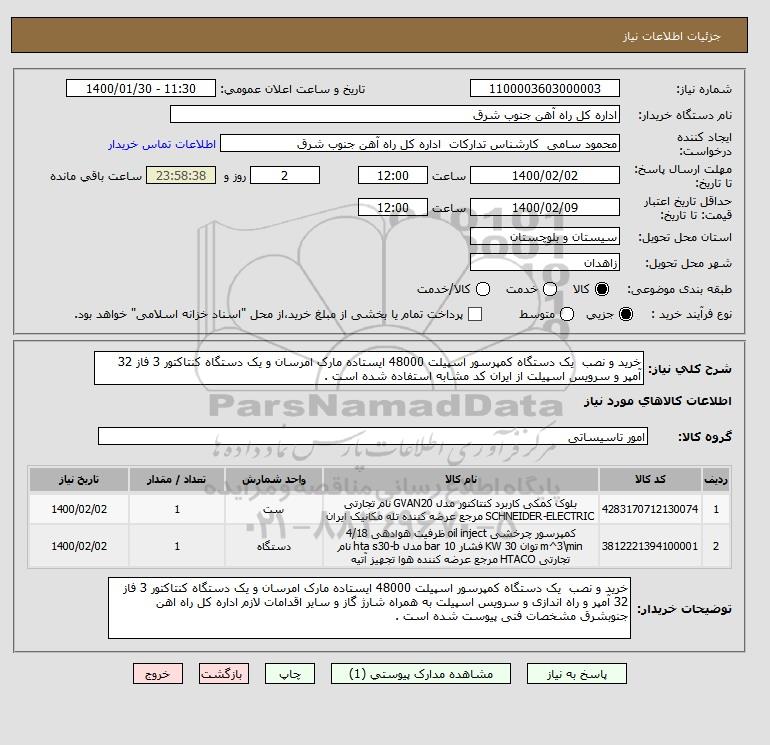Viewport: 770px width, 745px height.
Task: Click the توضیحات خریدار text area
Action: tap(369, 608)
